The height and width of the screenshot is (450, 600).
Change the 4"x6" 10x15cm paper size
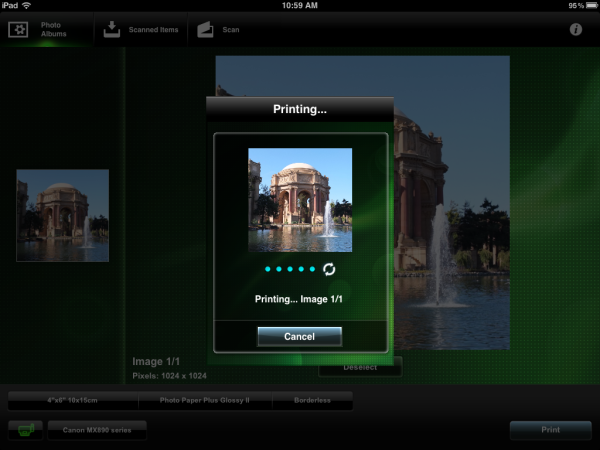(x=72, y=400)
